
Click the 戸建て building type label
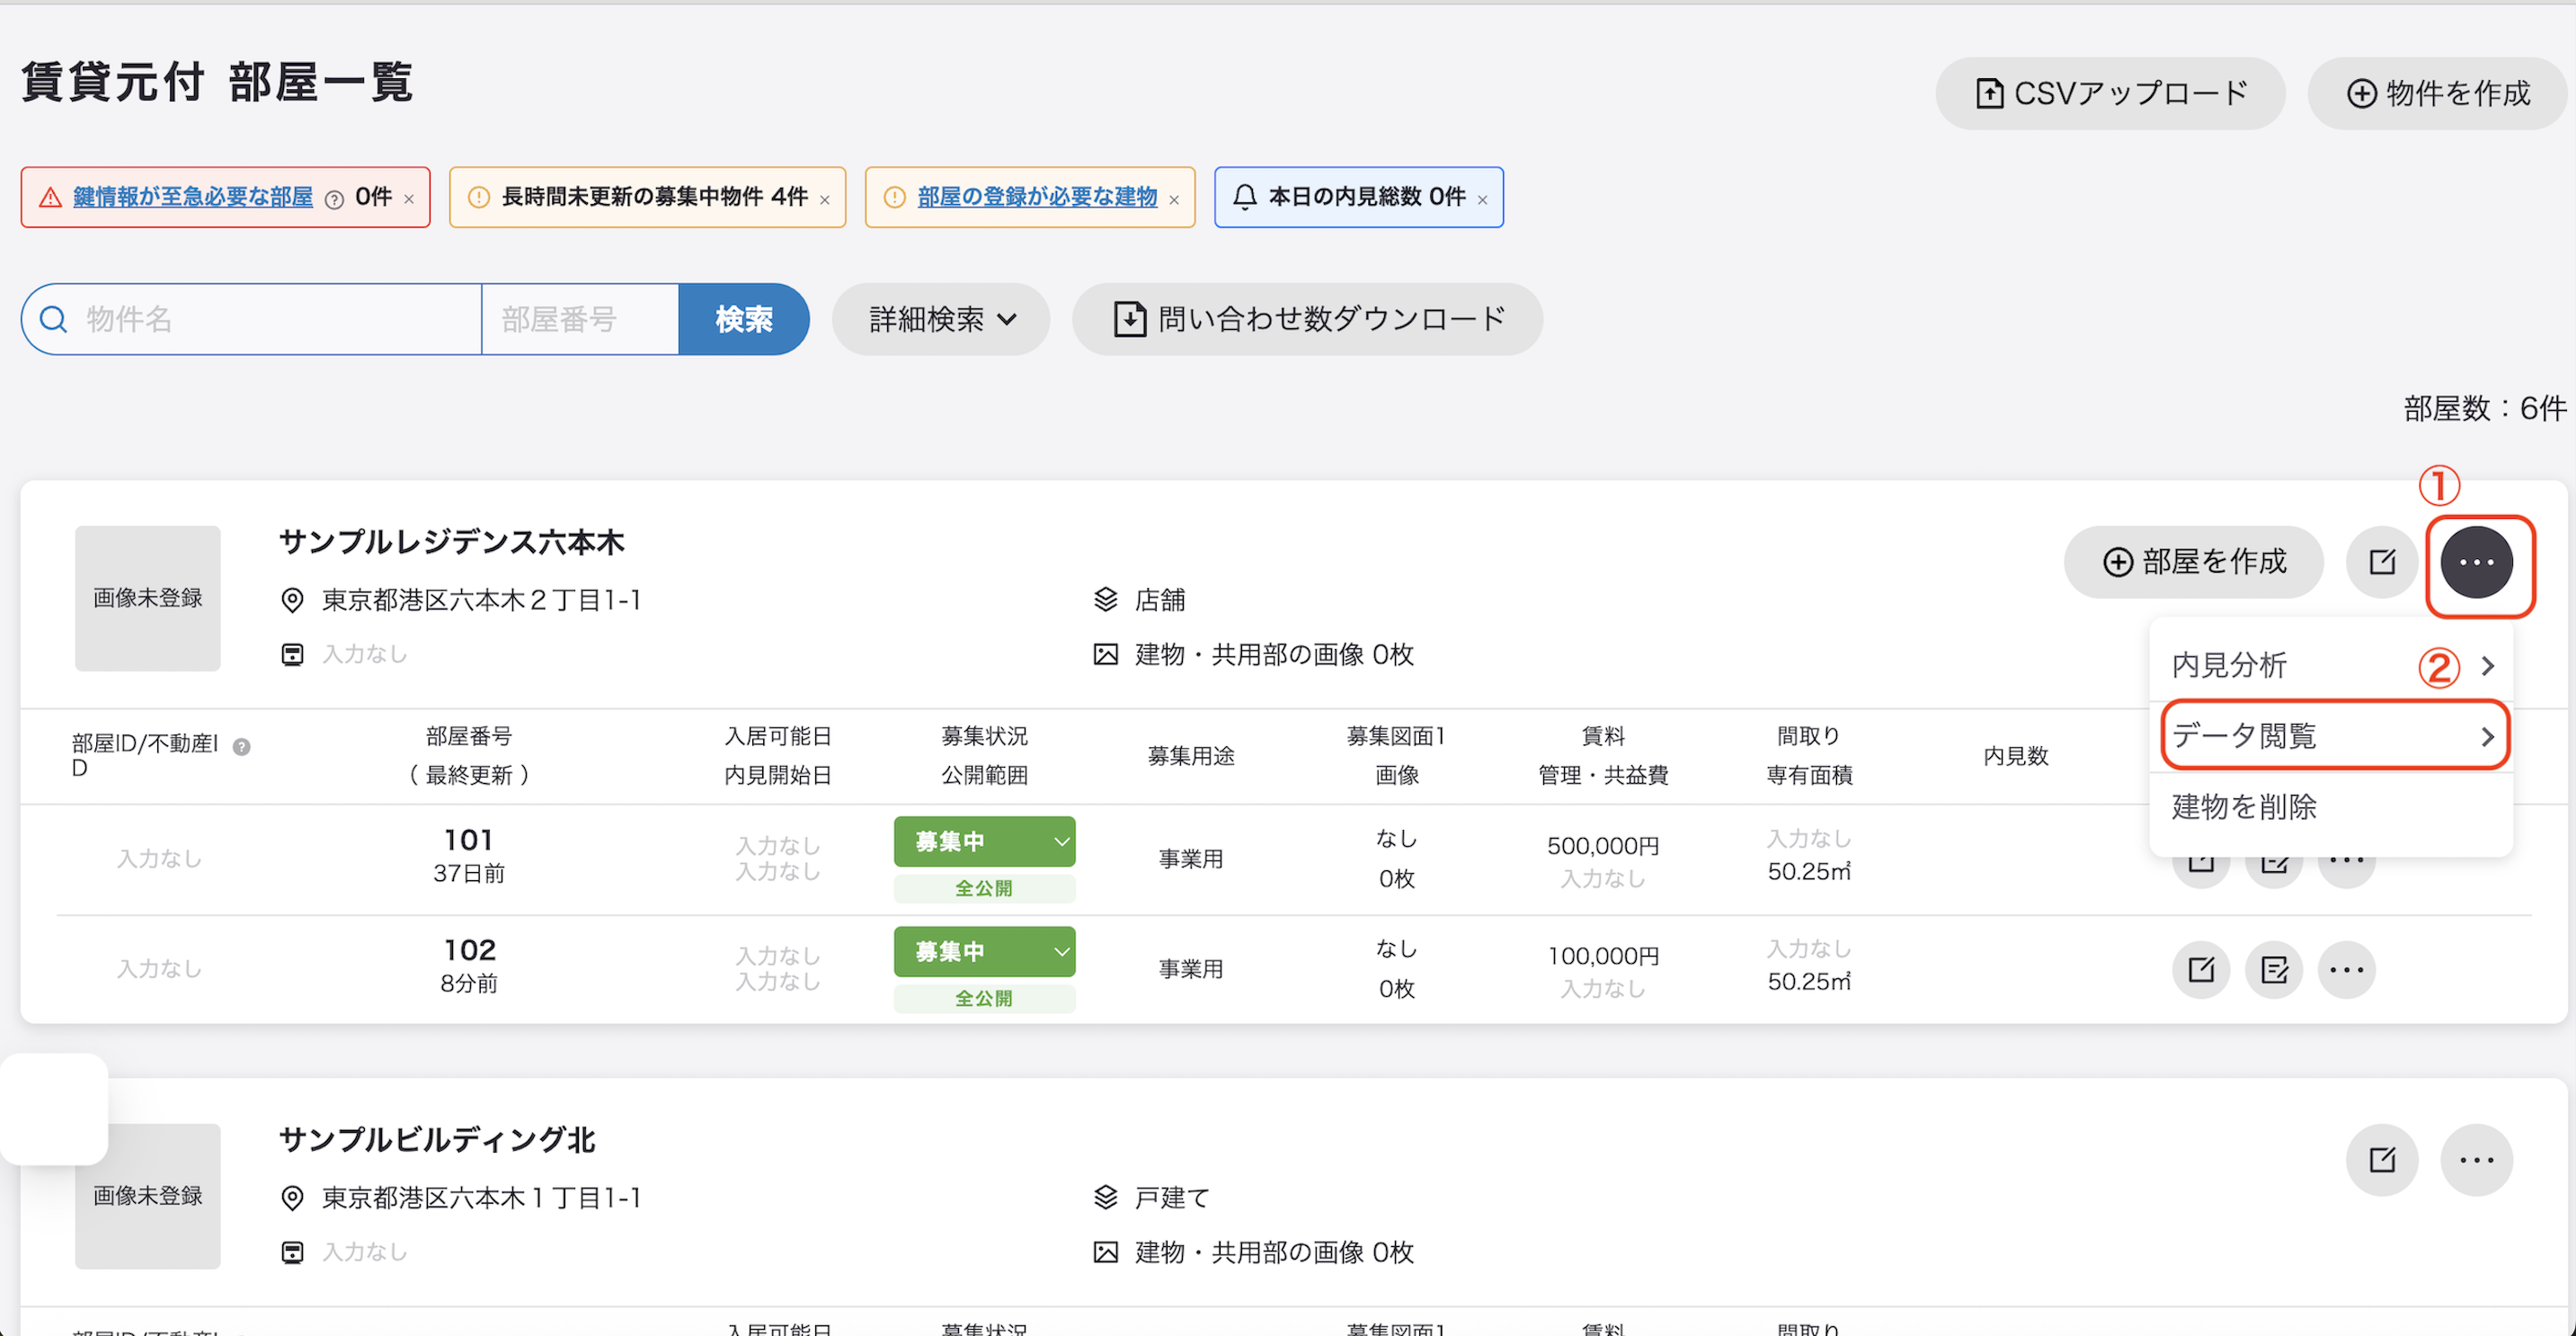click(x=1172, y=1198)
